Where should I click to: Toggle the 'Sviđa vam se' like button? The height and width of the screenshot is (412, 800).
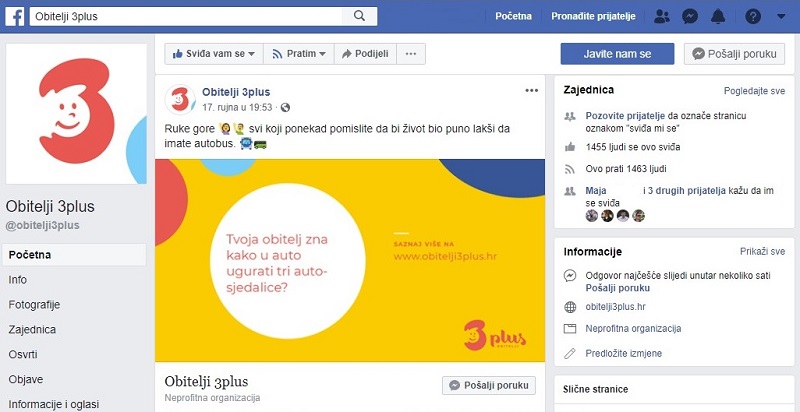click(214, 54)
